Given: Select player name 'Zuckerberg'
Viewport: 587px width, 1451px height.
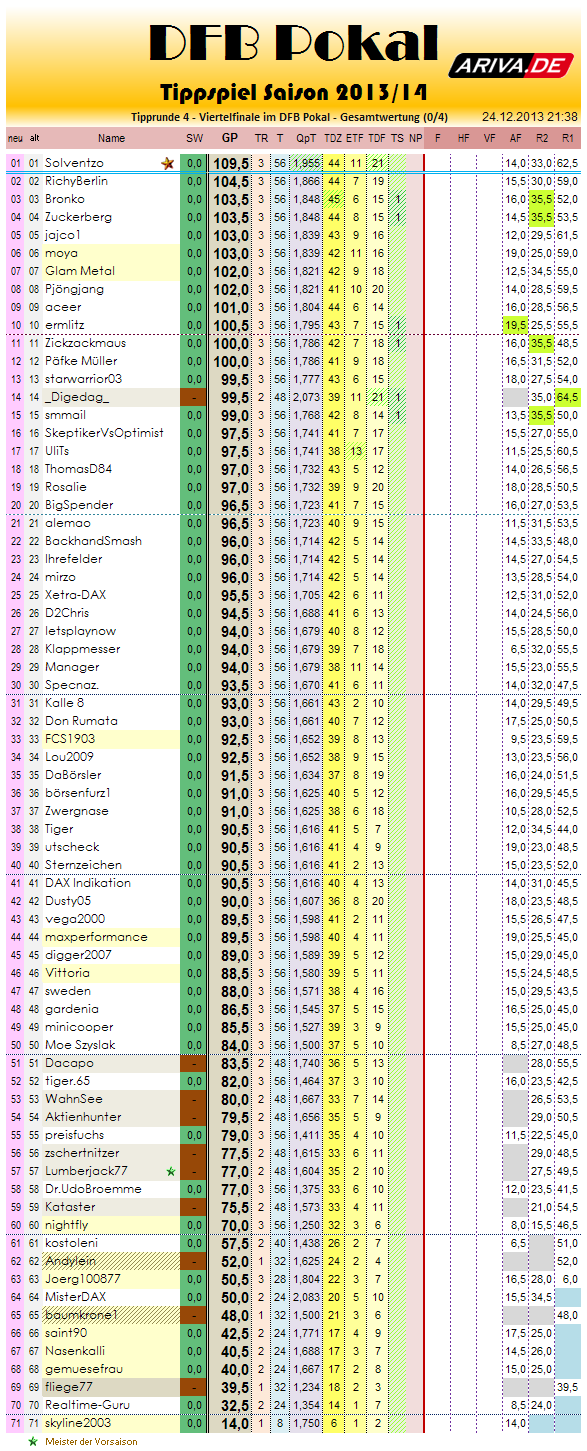Looking at the screenshot, I should (78, 217).
